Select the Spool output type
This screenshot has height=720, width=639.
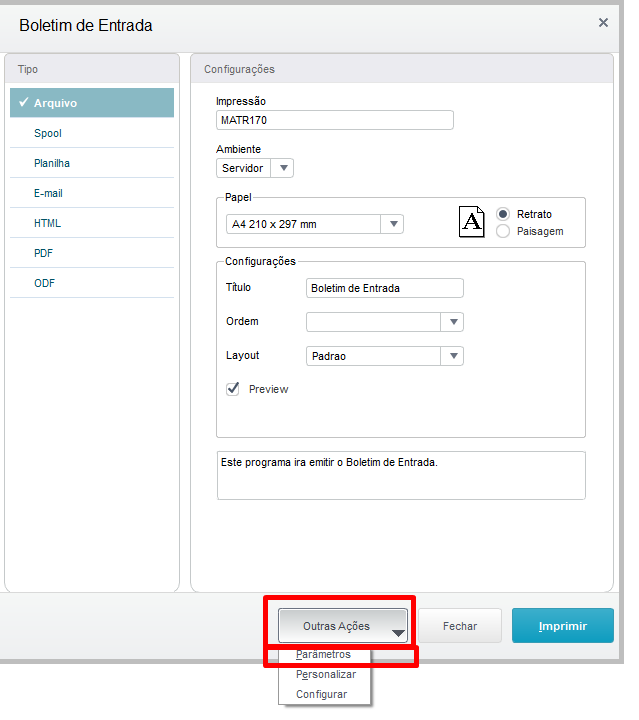(x=92, y=133)
